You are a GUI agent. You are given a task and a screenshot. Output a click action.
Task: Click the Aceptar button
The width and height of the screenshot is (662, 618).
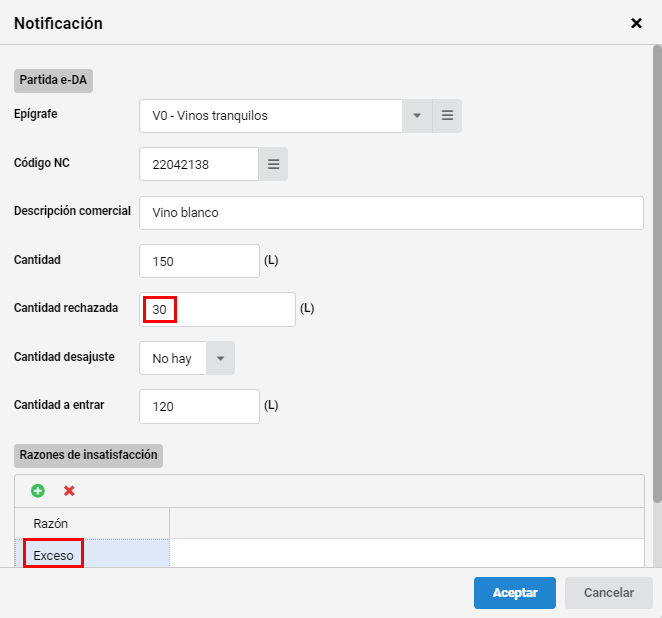(515, 593)
